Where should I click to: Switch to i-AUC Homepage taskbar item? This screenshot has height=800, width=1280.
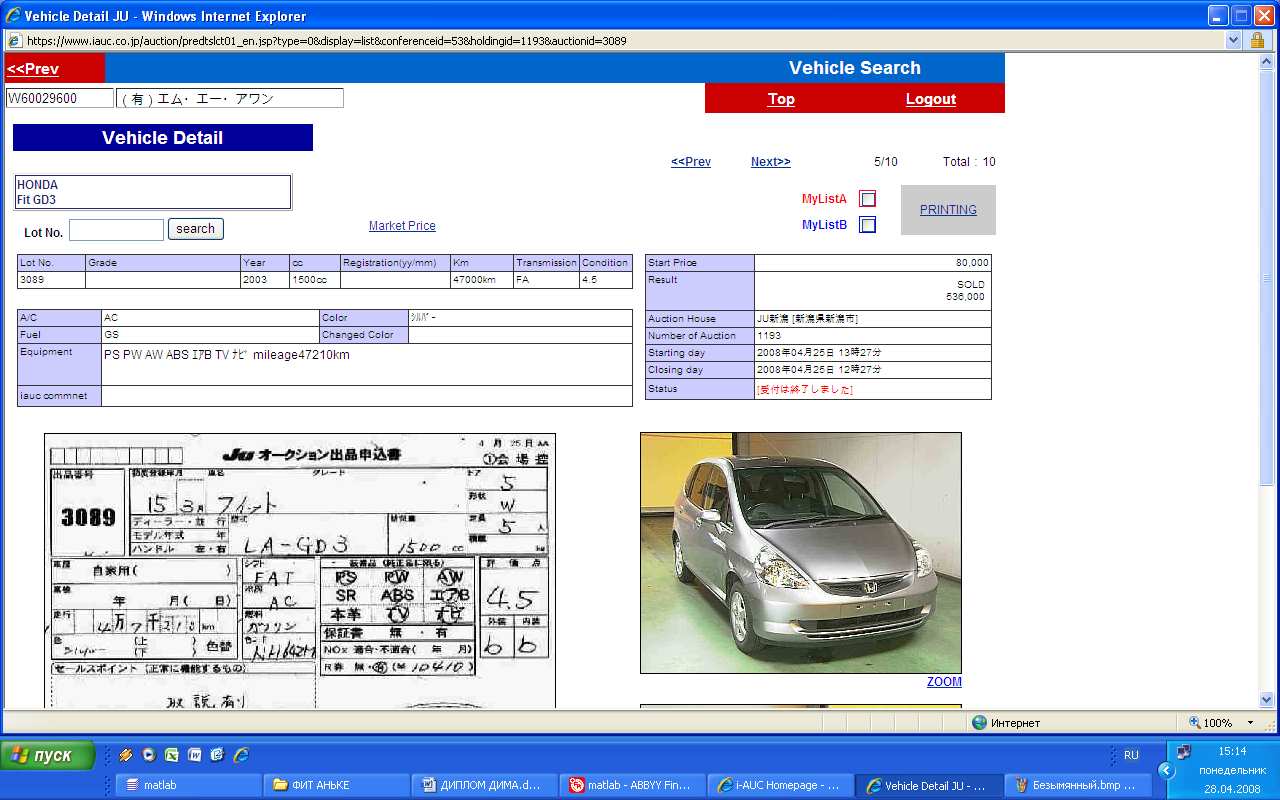tap(781, 786)
